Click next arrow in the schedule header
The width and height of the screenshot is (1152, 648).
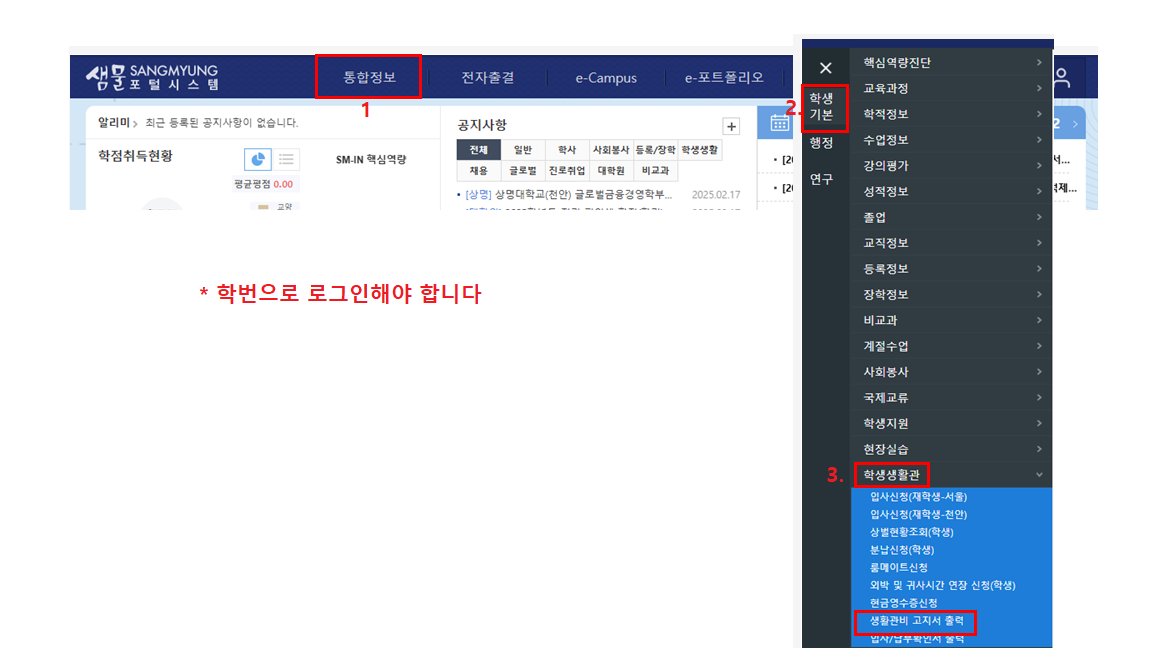click(1075, 124)
